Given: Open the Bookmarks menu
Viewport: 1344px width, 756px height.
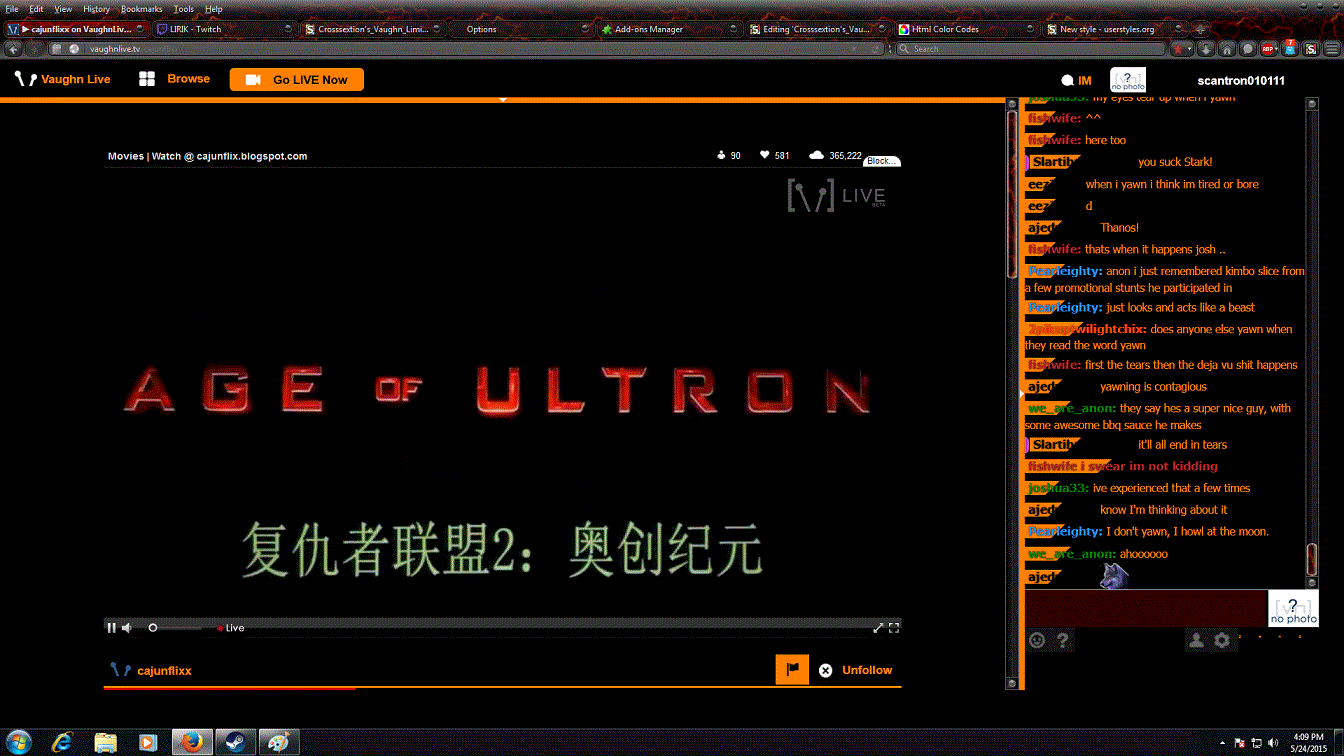Looking at the screenshot, I should tap(141, 9).
